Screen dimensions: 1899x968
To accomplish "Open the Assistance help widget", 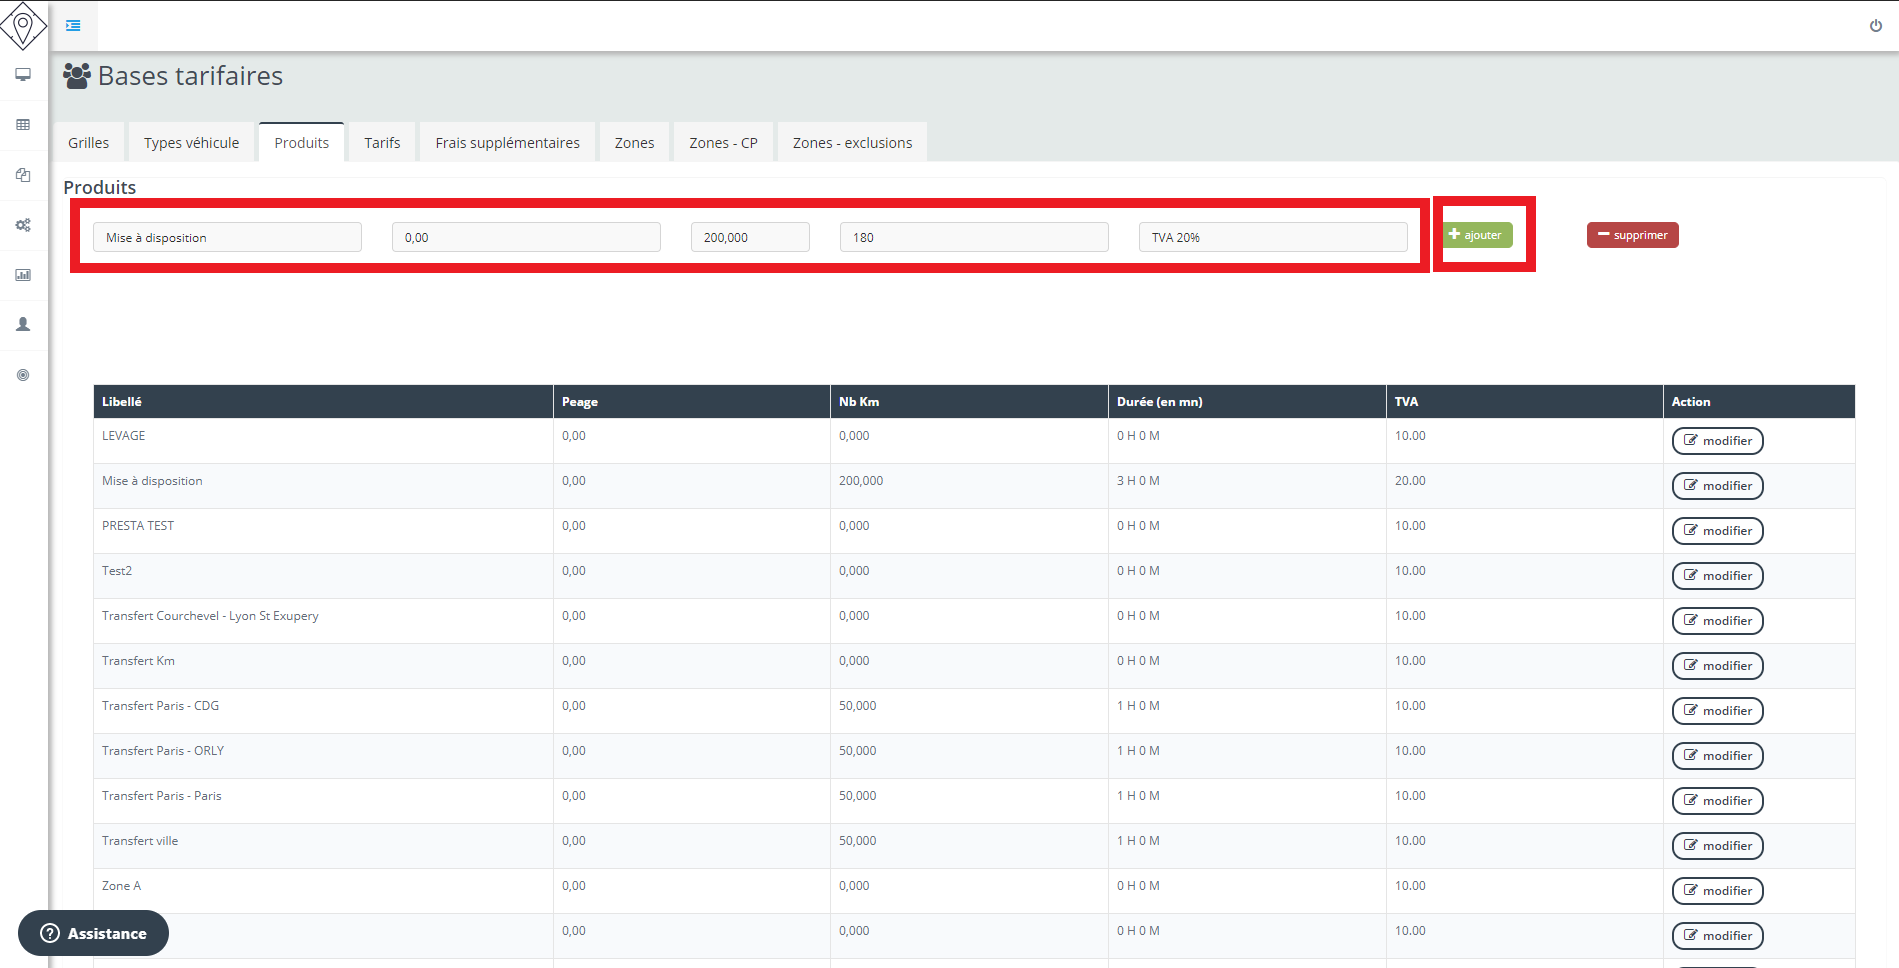I will coord(93,933).
